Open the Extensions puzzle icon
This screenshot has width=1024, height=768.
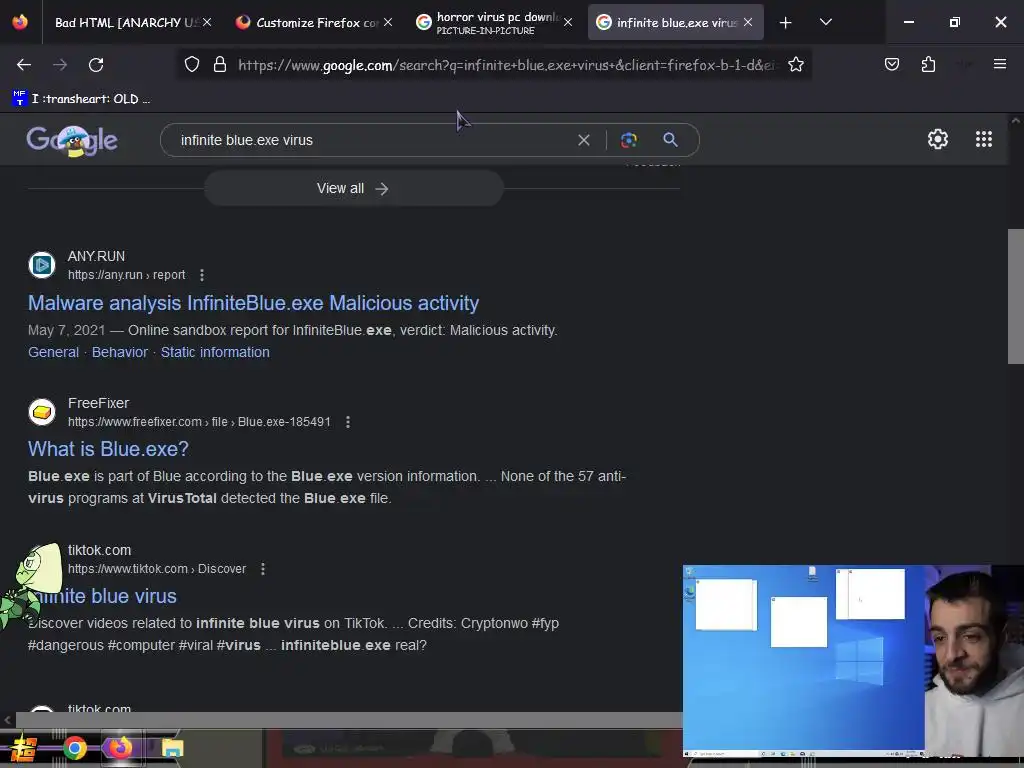pos(928,64)
